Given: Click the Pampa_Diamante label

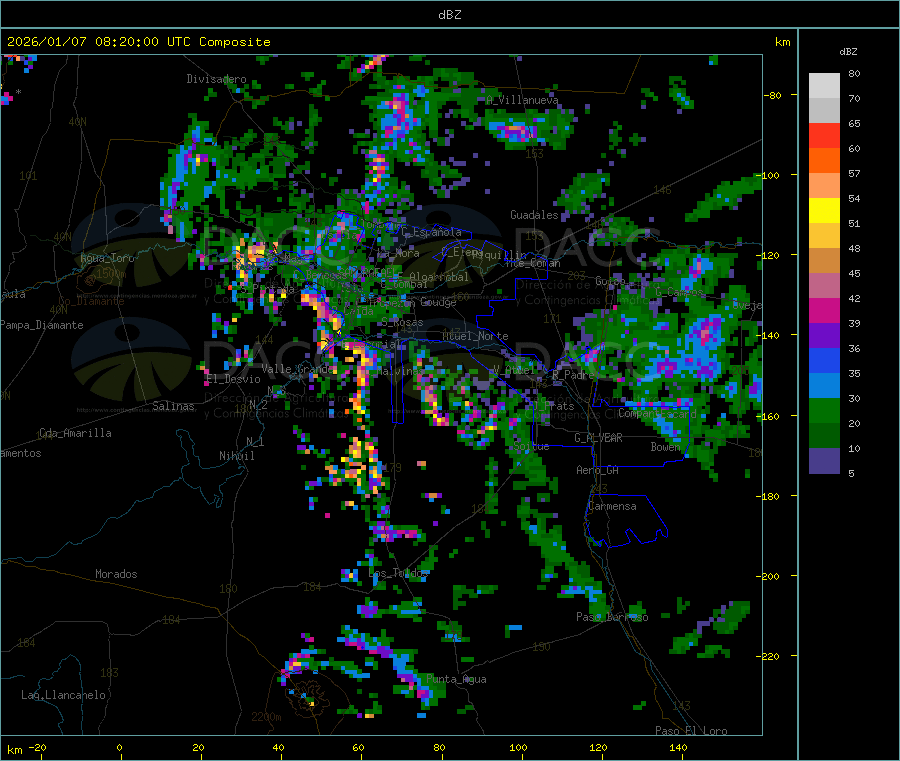Looking at the screenshot, I should point(42,325).
